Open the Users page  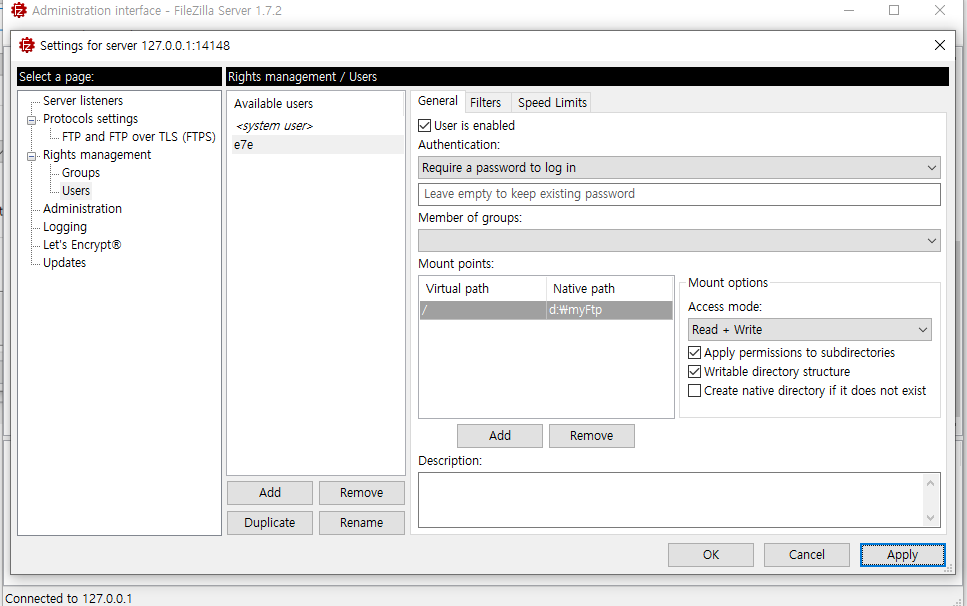point(76,190)
